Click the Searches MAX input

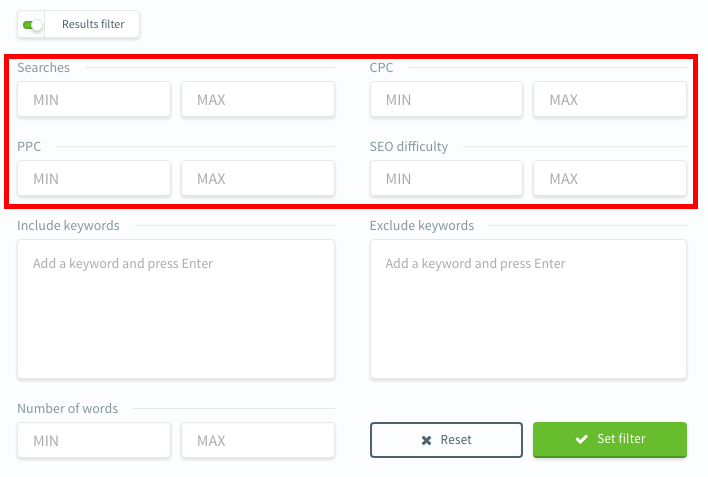pos(257,100)
